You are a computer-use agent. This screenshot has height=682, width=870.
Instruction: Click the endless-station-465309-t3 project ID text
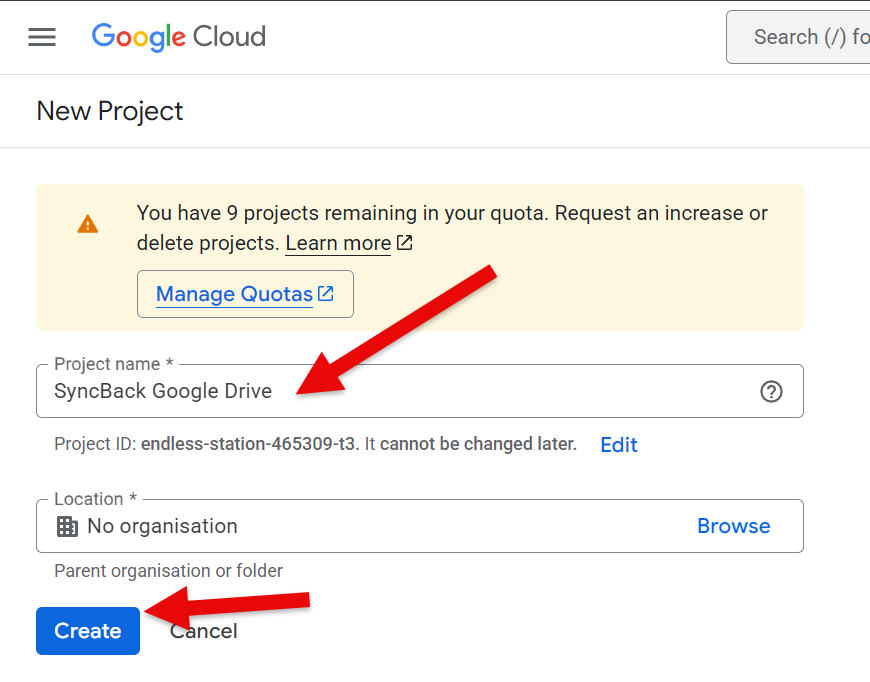pos(250,444)
